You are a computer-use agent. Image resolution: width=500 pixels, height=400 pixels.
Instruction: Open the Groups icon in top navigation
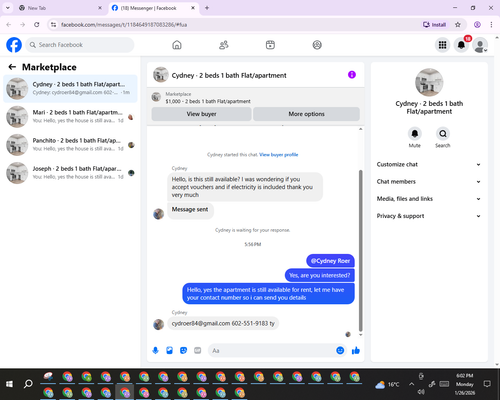click(x=317, y=45)
